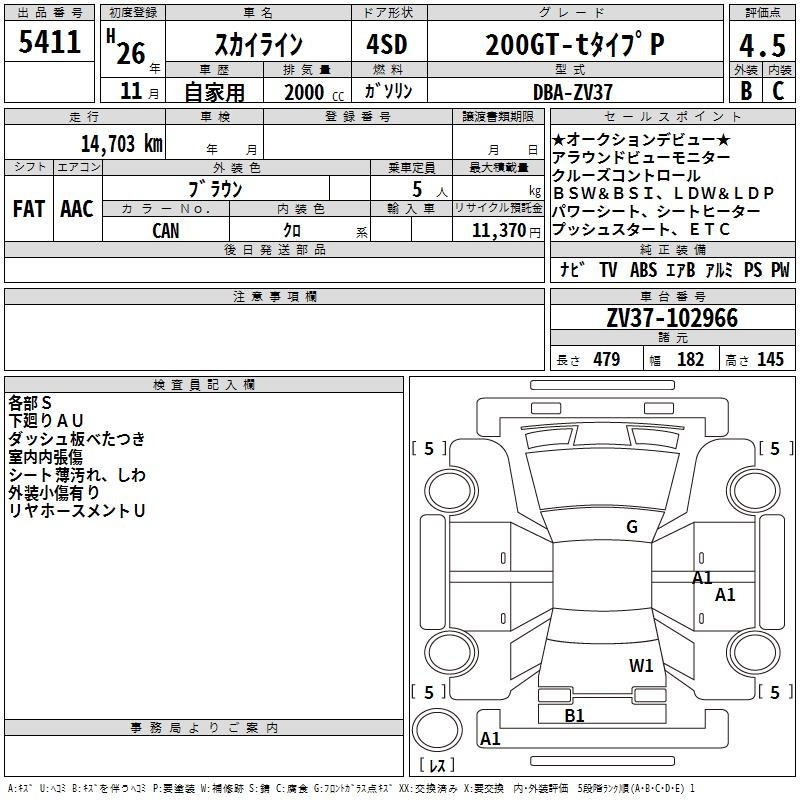The width and height of the screenshot is (800, 800).
Task: Click registration month 11月
Action: point(140,92)
